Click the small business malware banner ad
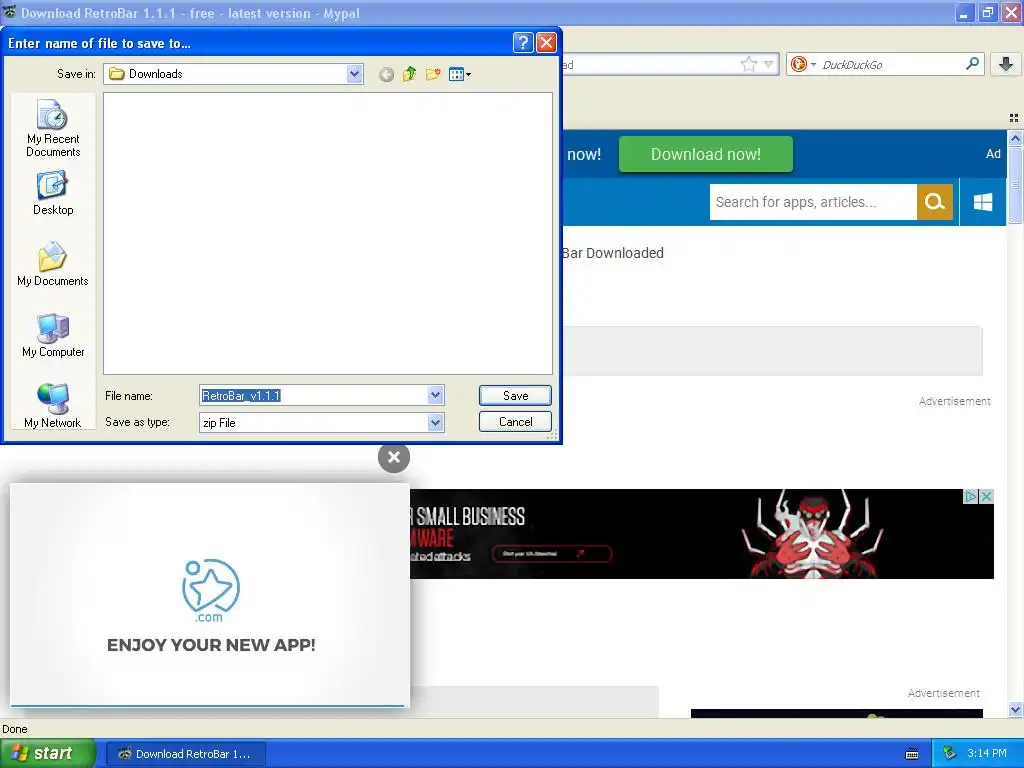 click(x=702, y=534)
